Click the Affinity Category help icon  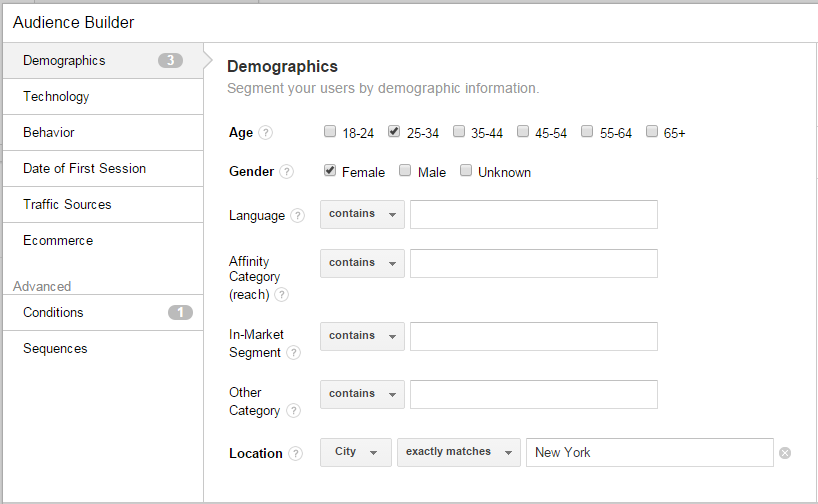[x=282, y=295]
